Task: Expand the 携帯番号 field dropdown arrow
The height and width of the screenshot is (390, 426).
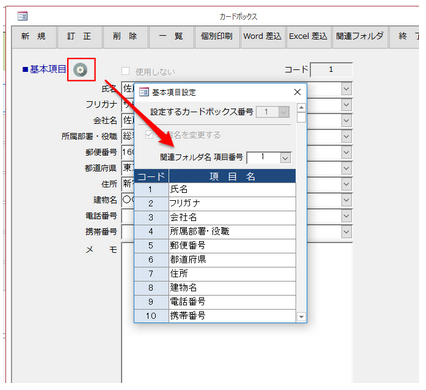Action: [x=347, y=232]
